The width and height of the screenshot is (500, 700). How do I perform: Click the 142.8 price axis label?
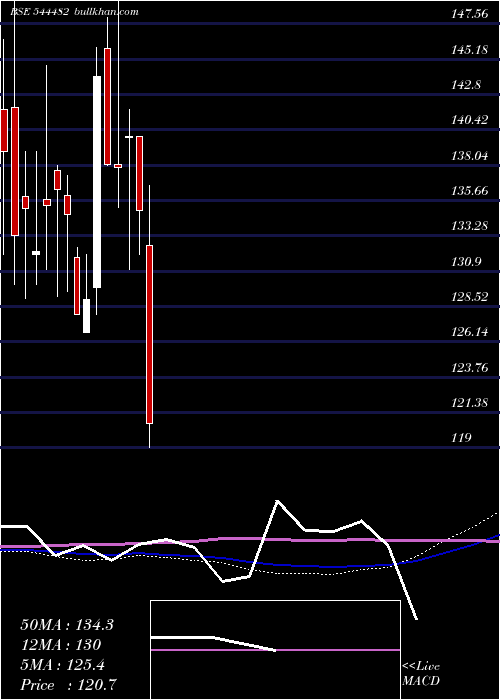466,84
